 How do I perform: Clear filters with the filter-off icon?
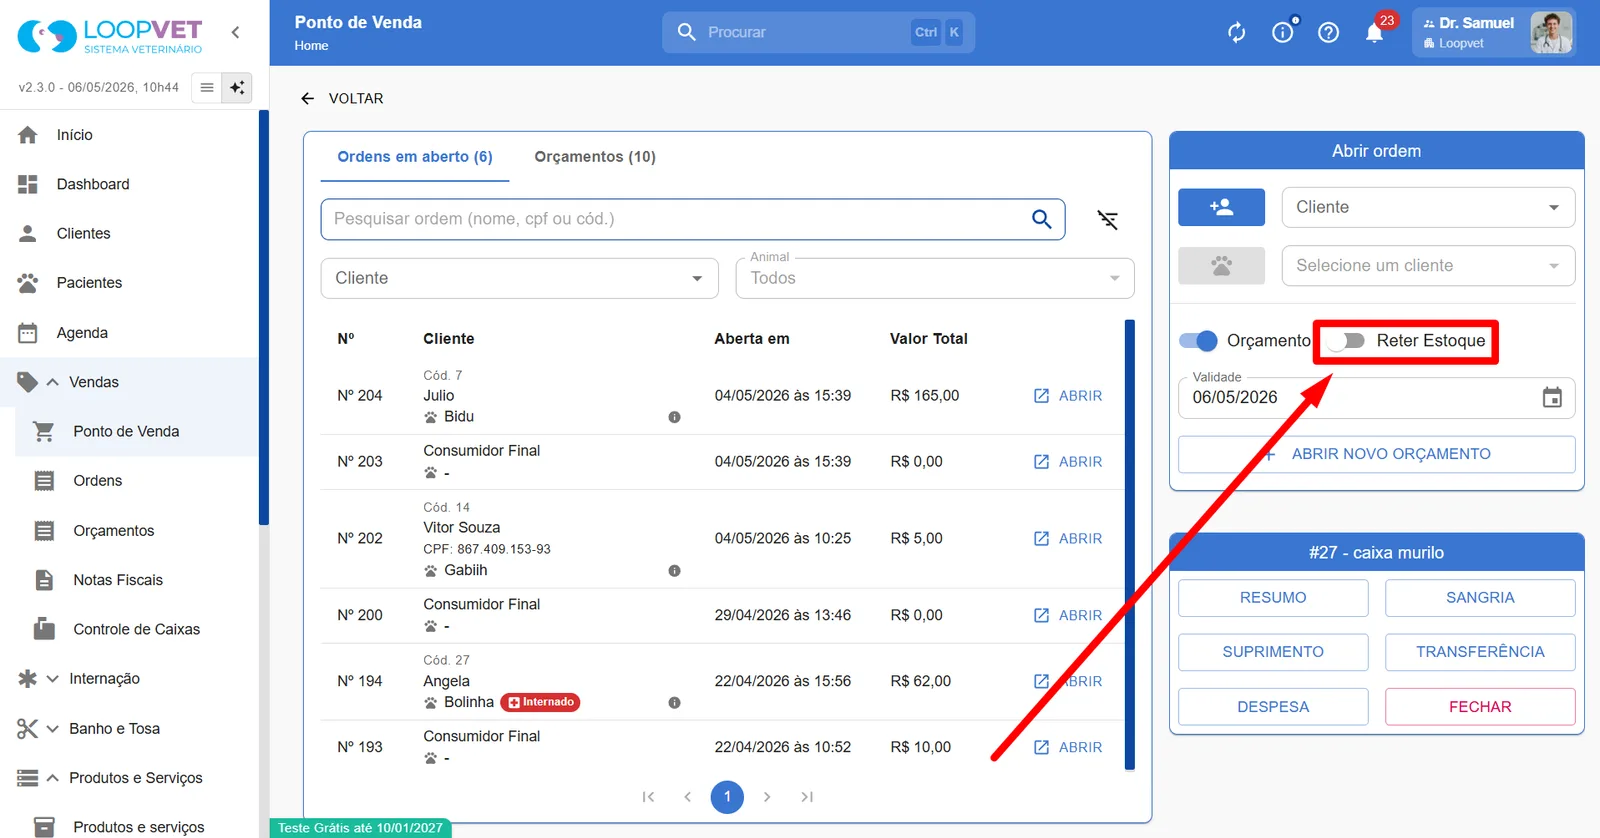[1107, 219]
